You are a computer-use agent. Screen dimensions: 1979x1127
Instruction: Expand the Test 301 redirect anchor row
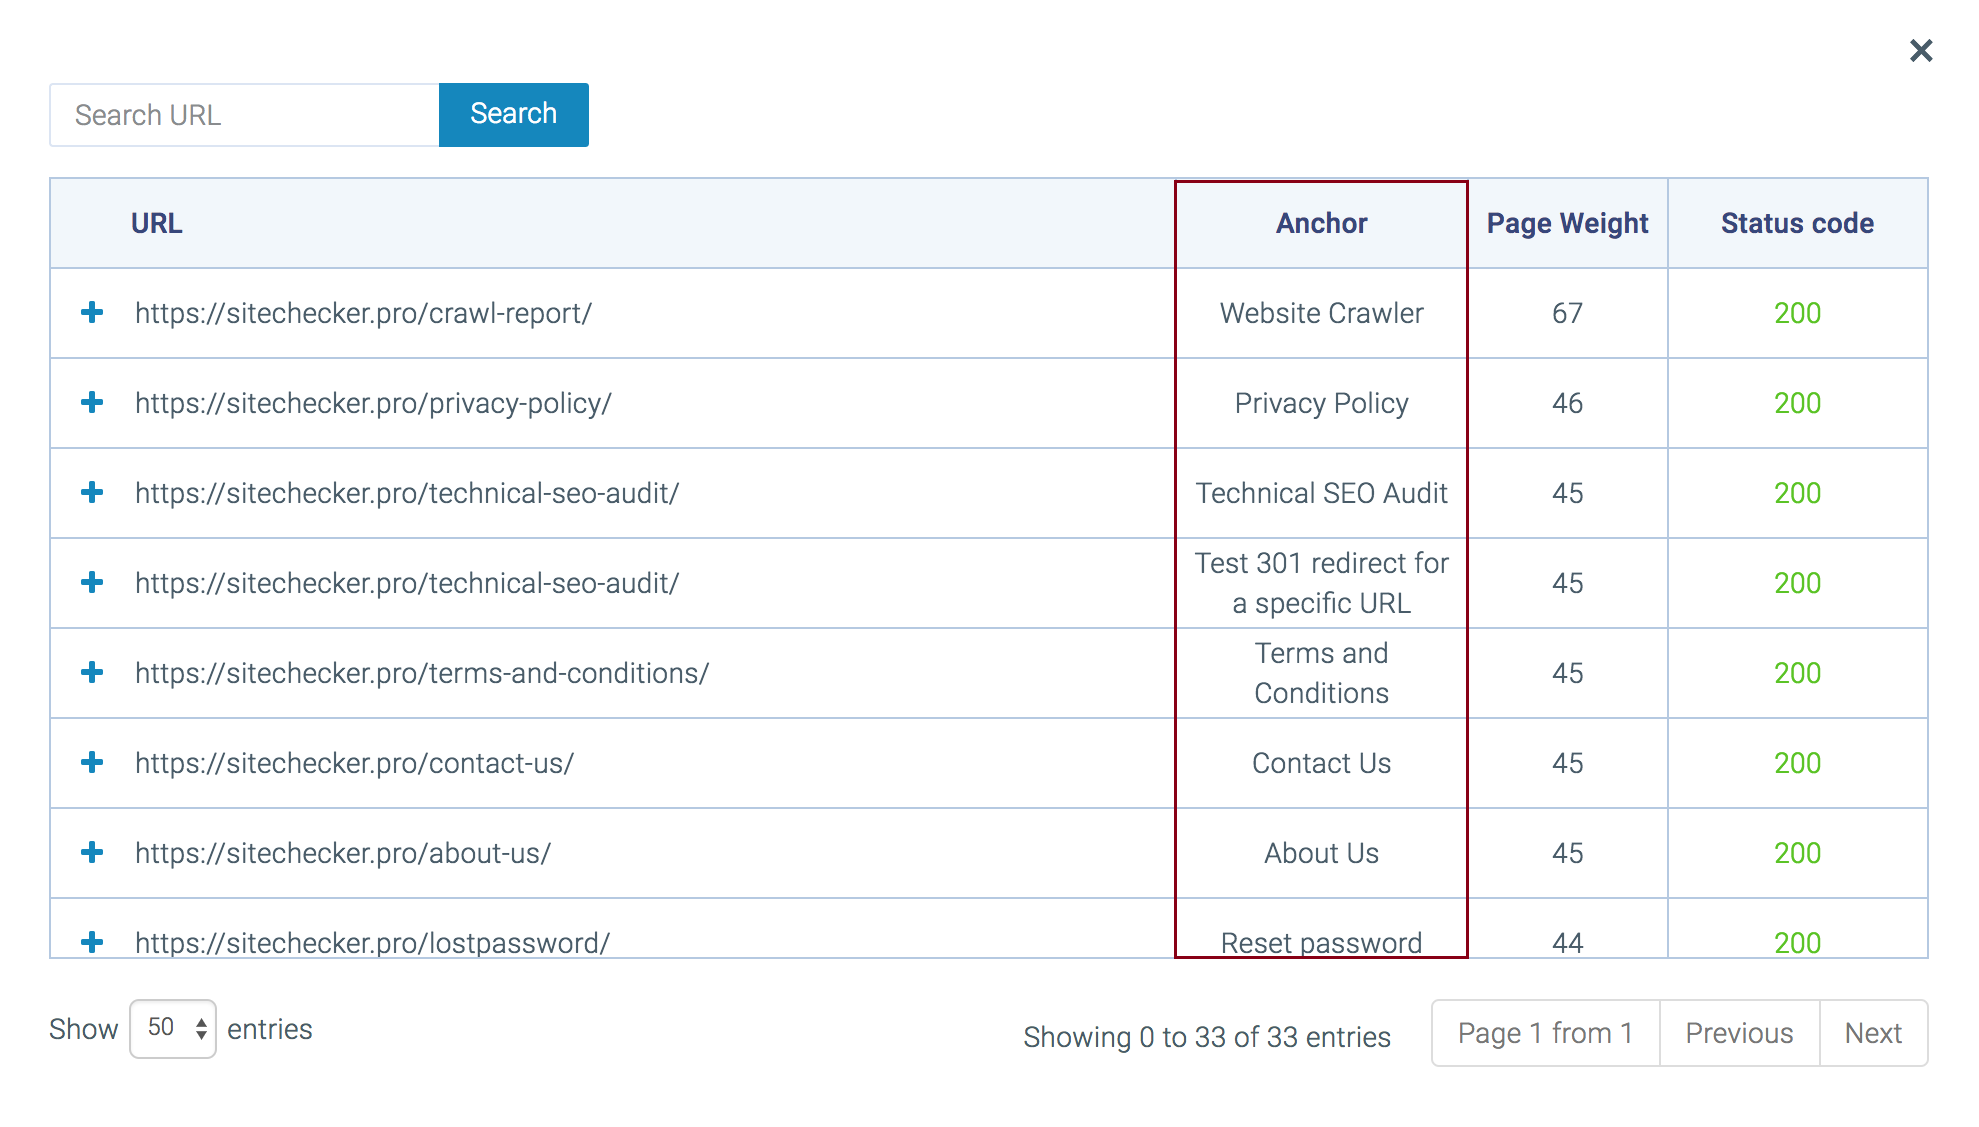pyautogui.click(x=92, y=583)
